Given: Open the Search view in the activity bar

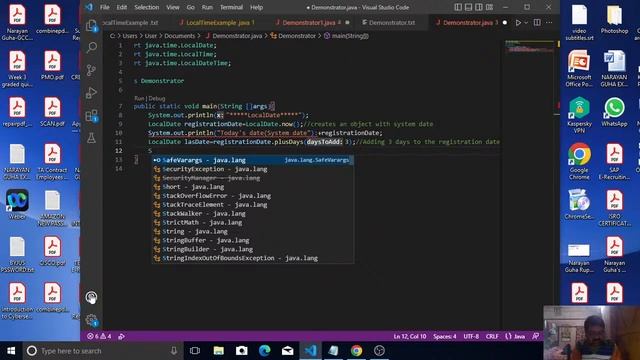Looking at the screenshot, I should point(91,47).
